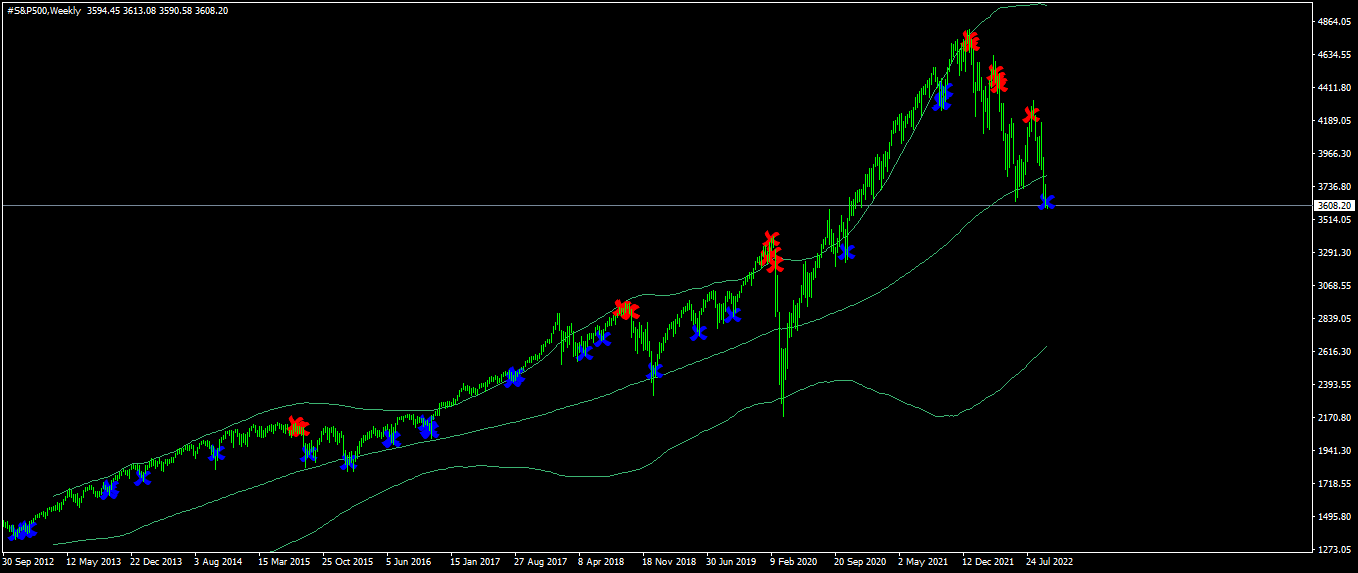The width and height of the screenshot is (1358, 573).
Task: Click the horizontal current price line
Action: pyautogui.click(x=655, y=205)
